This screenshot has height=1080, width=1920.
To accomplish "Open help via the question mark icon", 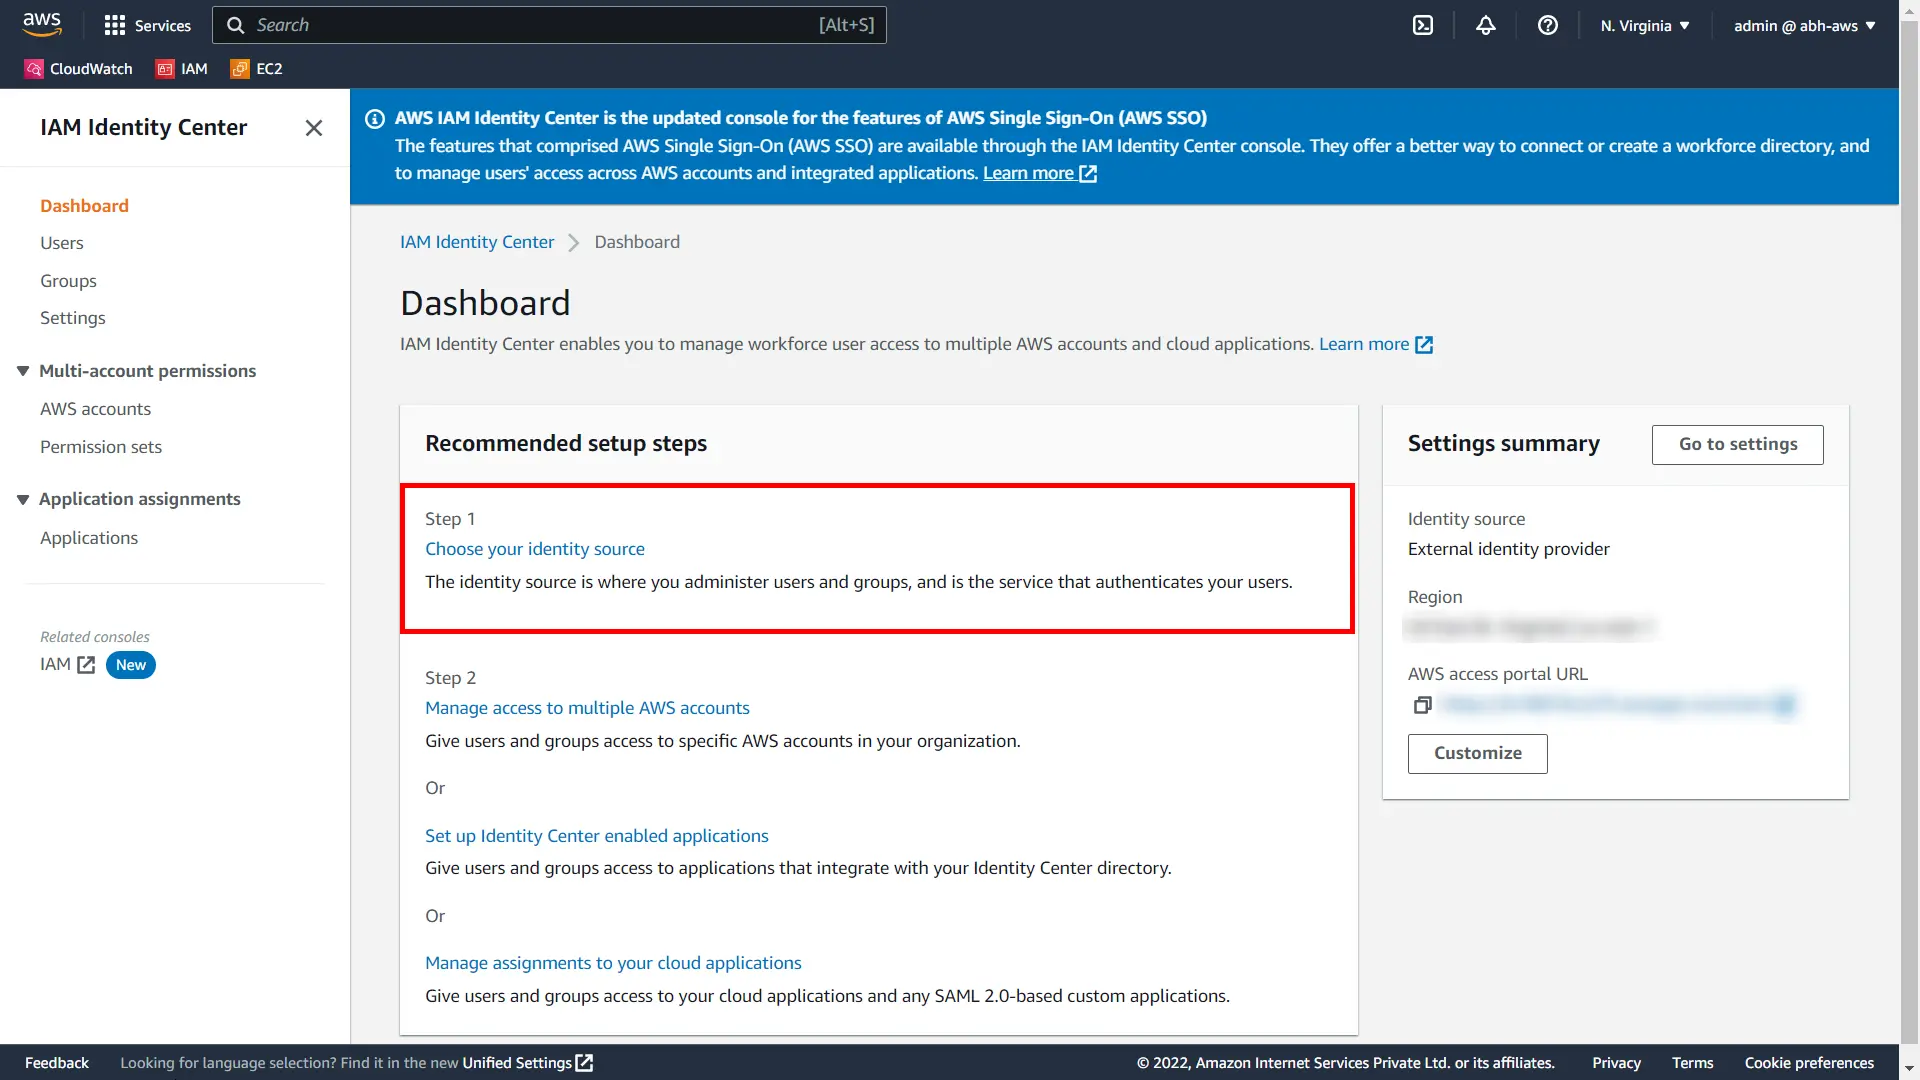I will pyautogui.click(x=1548, y=25).
